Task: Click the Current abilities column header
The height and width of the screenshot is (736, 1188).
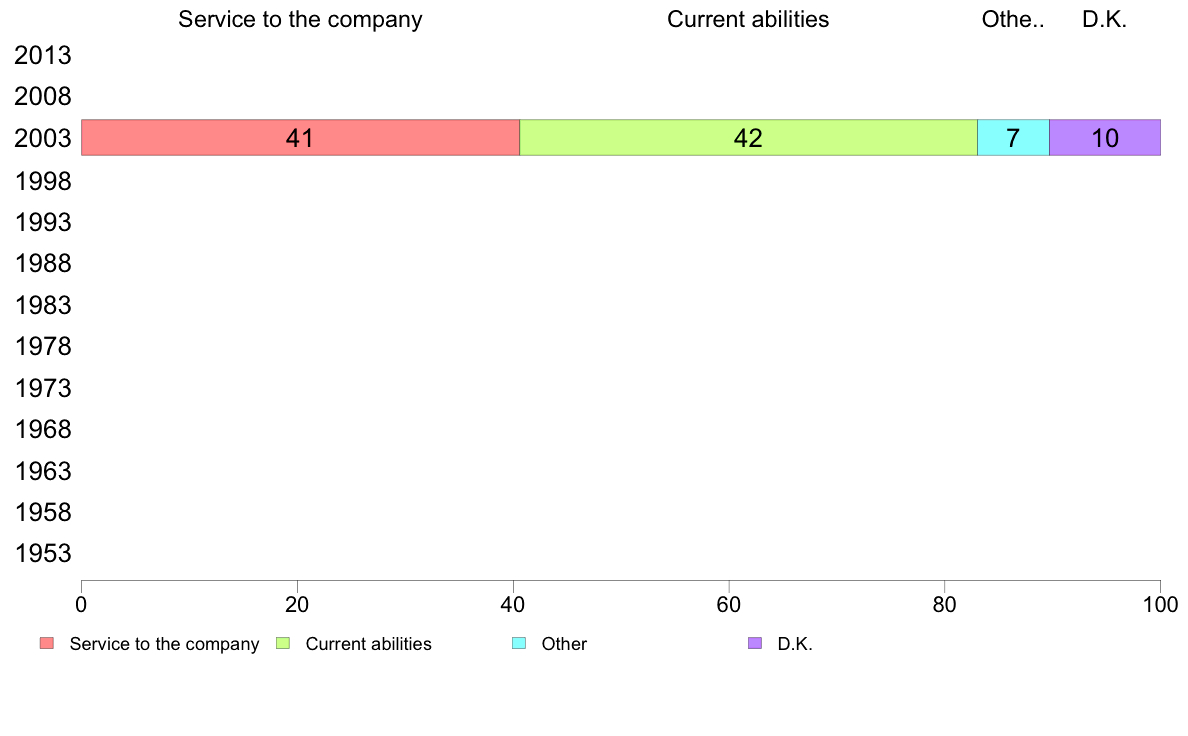Action: click(x=748, y=20)
